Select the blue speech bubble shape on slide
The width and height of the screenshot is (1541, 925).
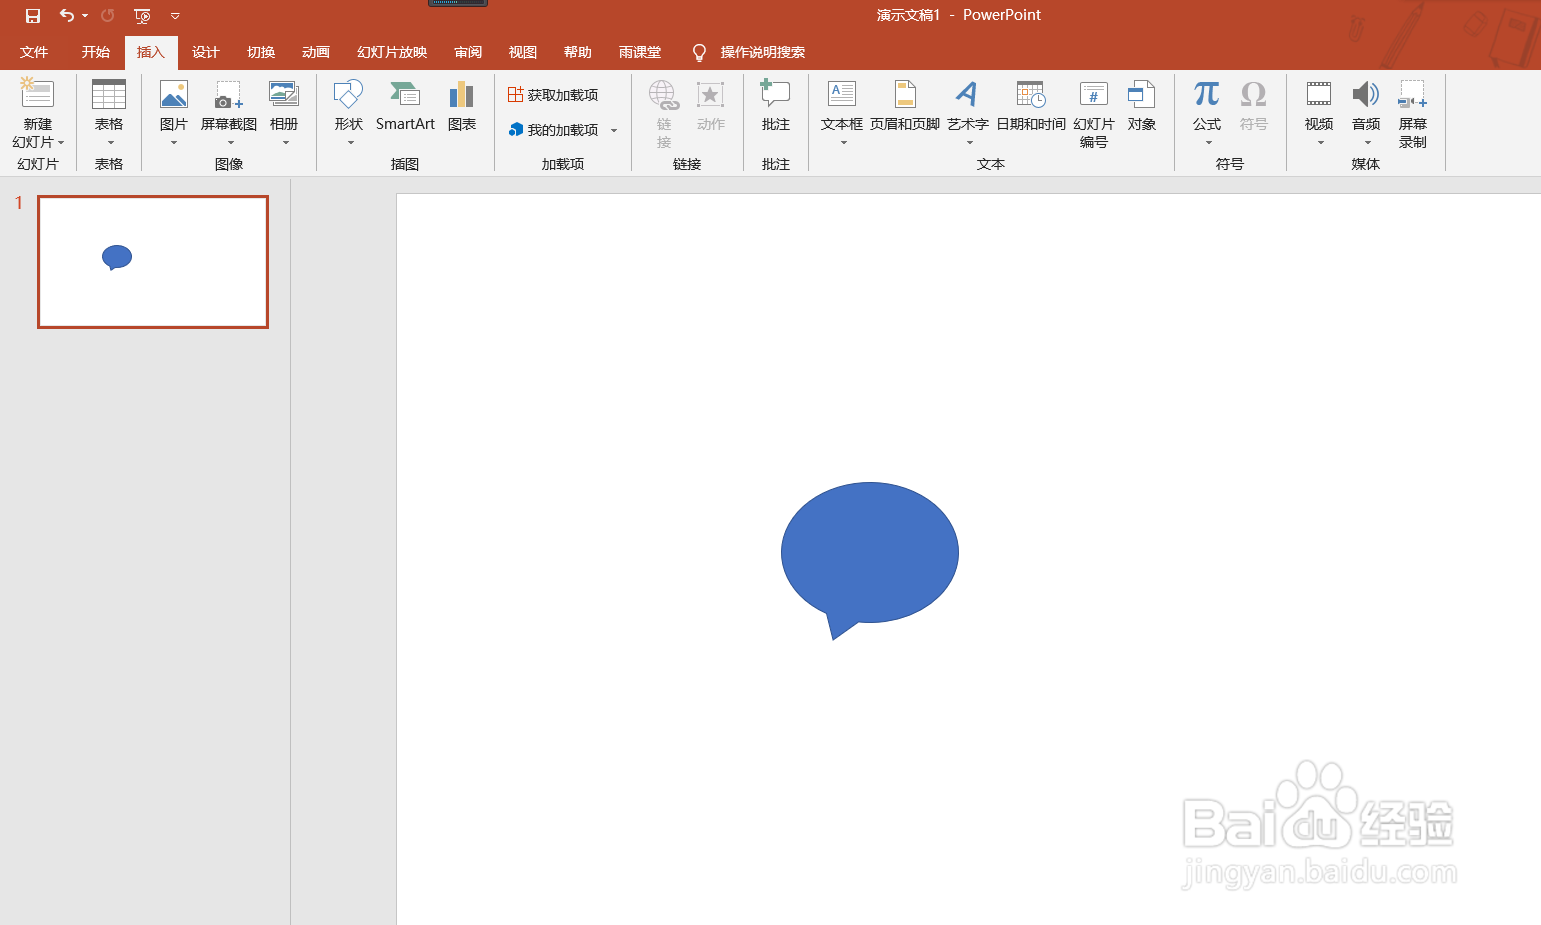[869, 560]
